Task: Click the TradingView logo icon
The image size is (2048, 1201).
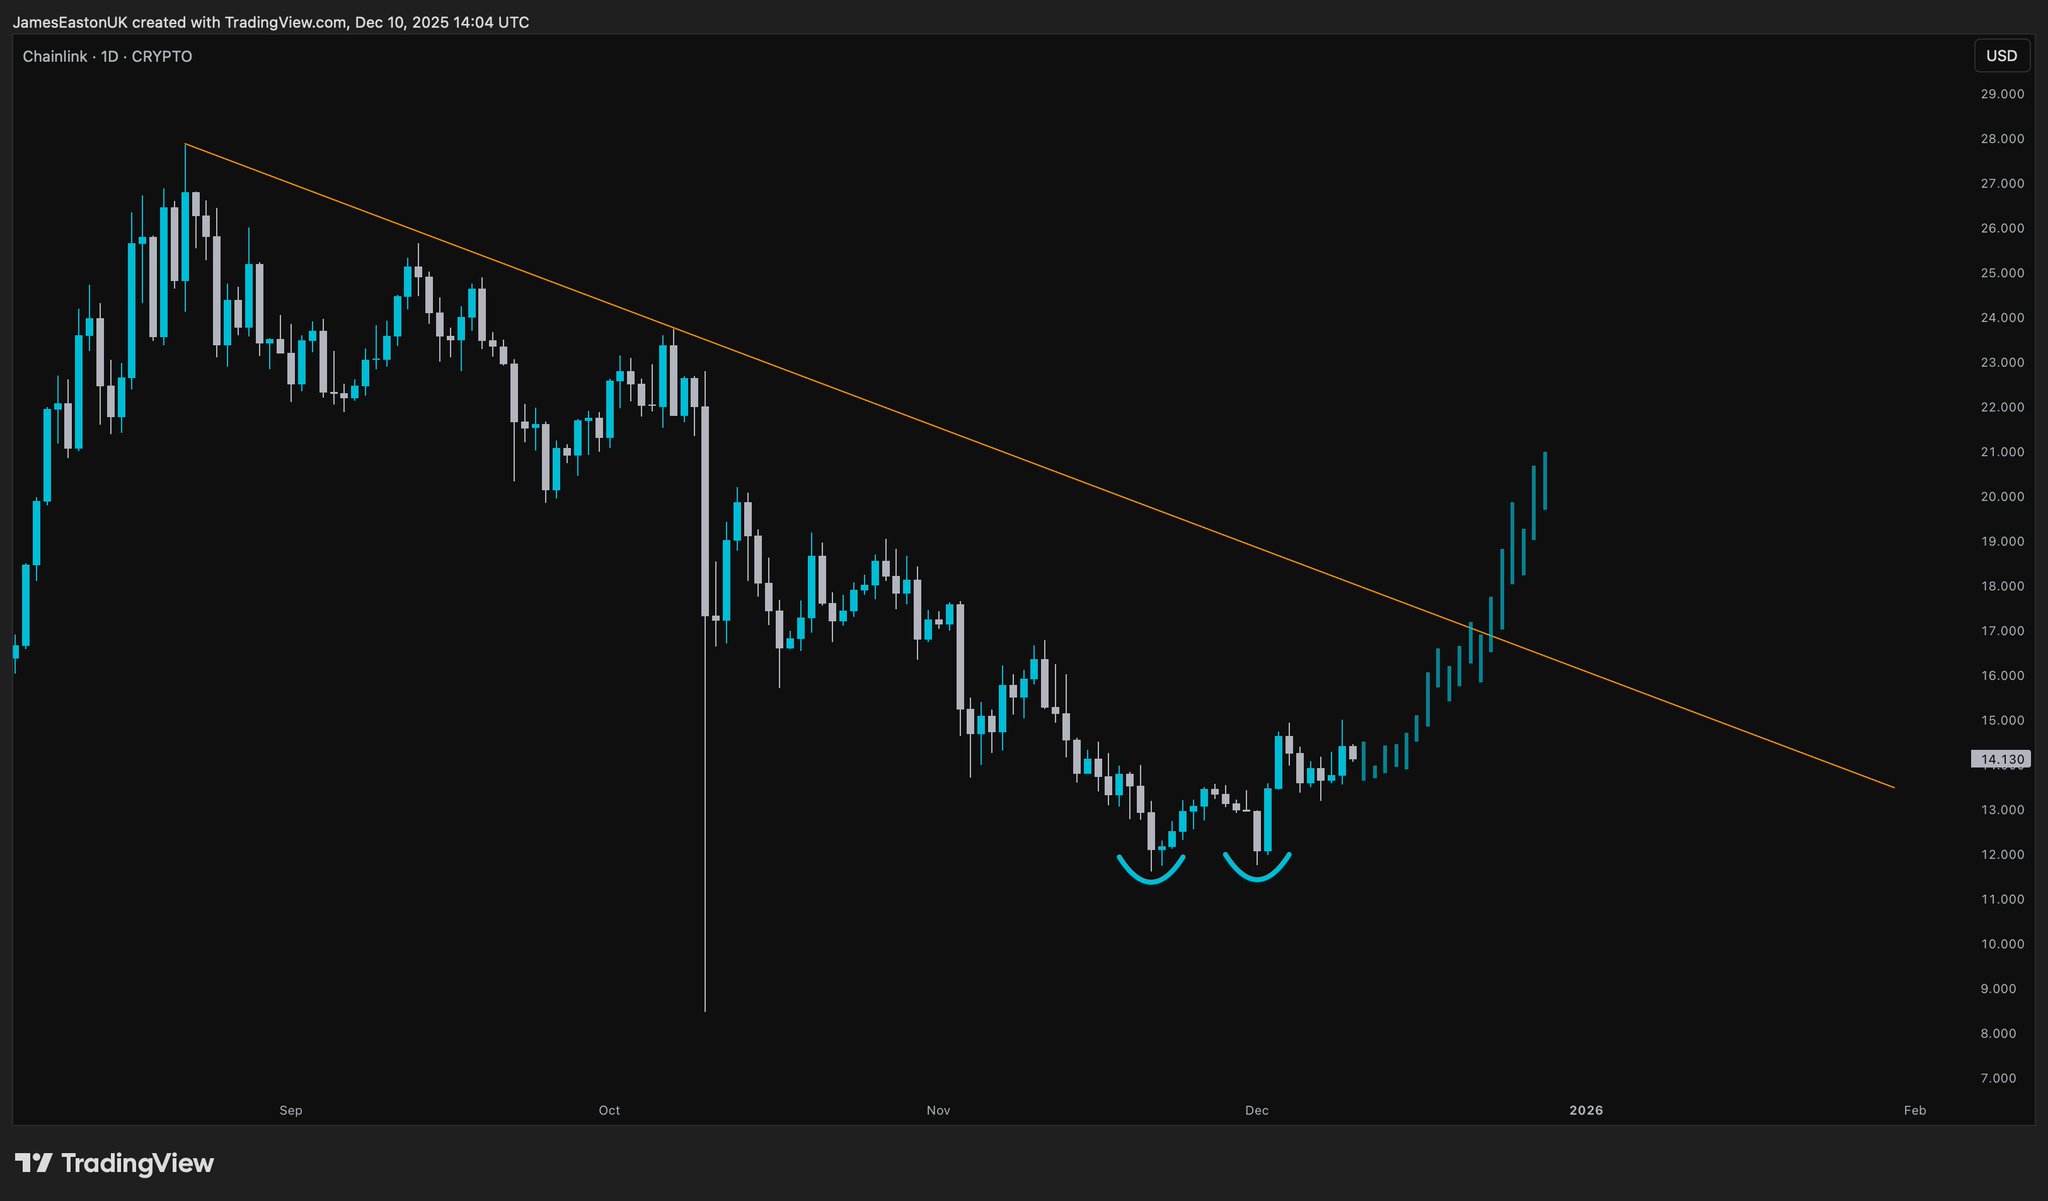Action: 33,1163
